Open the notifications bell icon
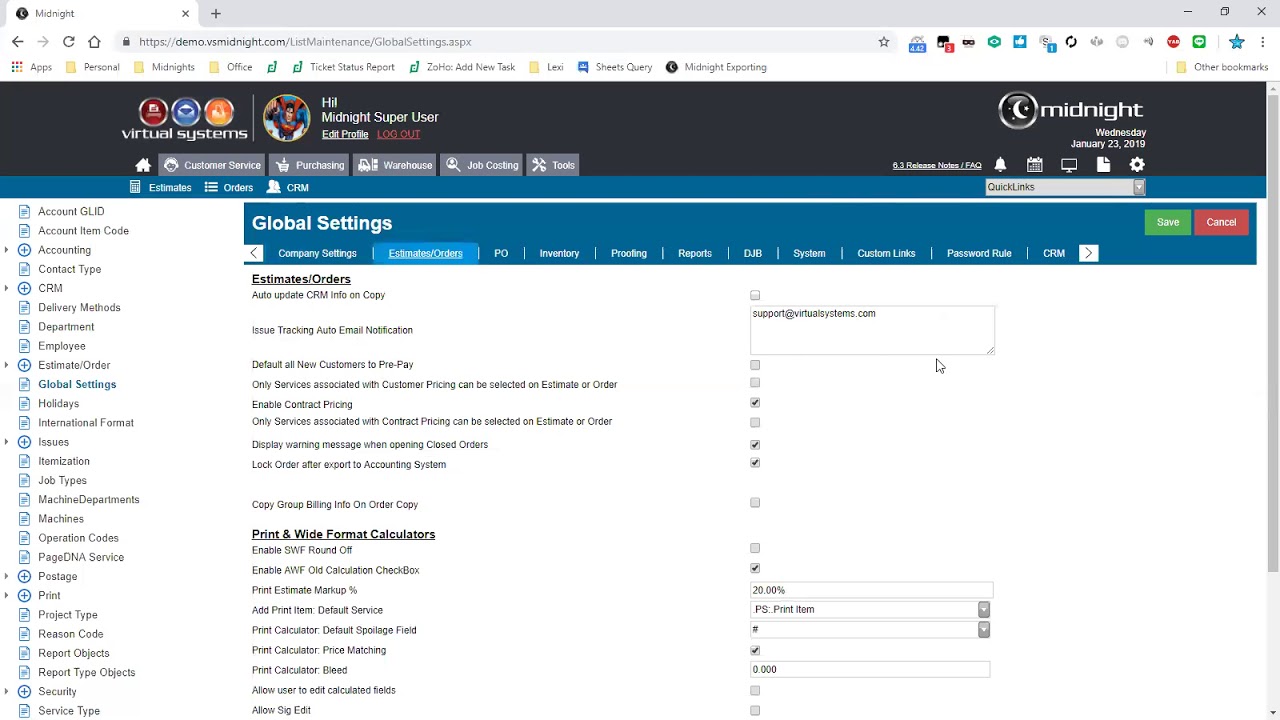The width and height of the screenshot is (1280, 720). click(x=1000, y=165)
